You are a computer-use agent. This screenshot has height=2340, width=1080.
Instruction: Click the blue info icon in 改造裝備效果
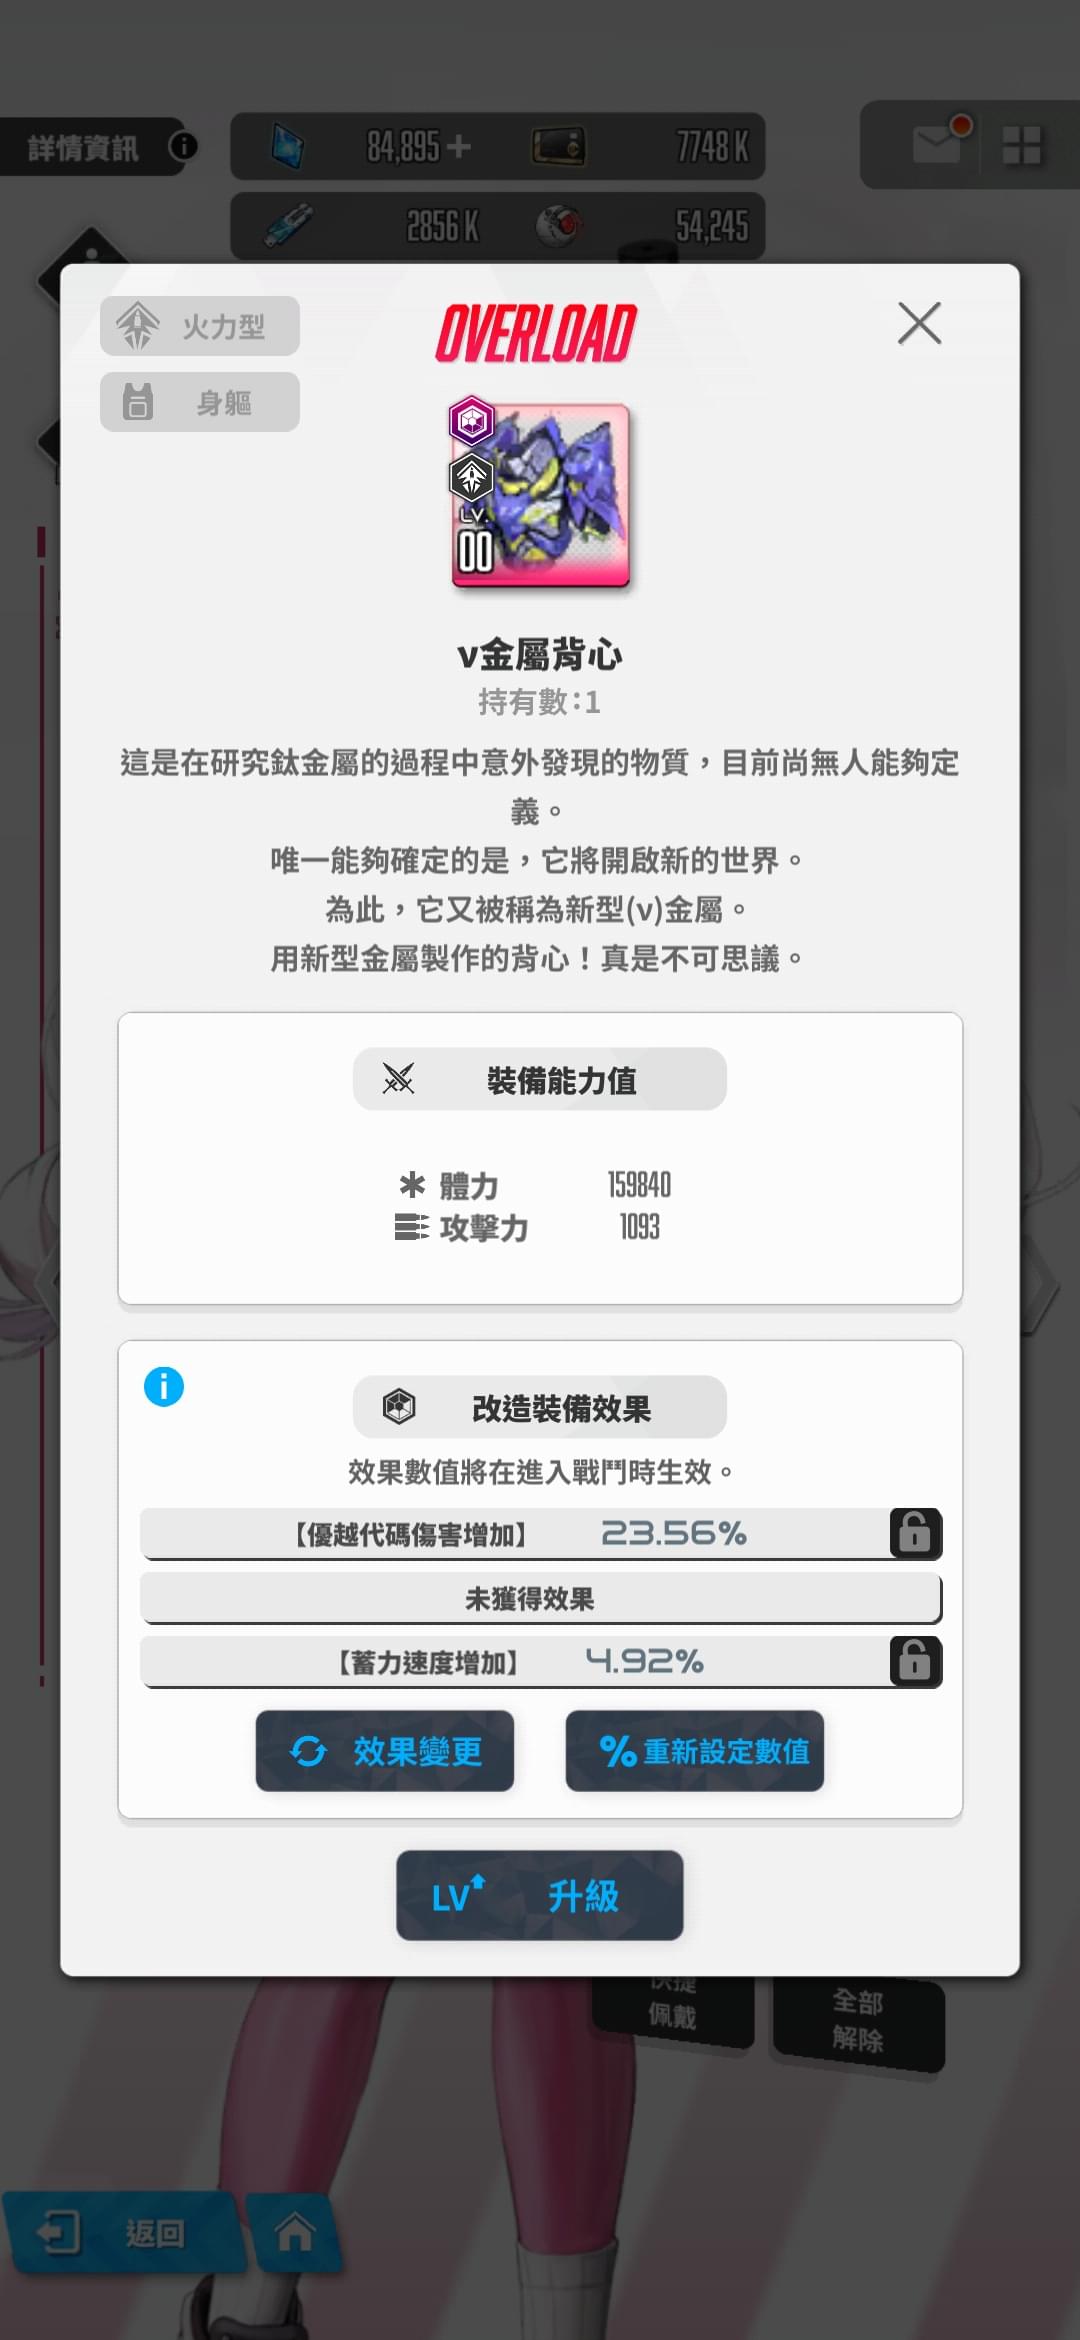coord(164,1386)
